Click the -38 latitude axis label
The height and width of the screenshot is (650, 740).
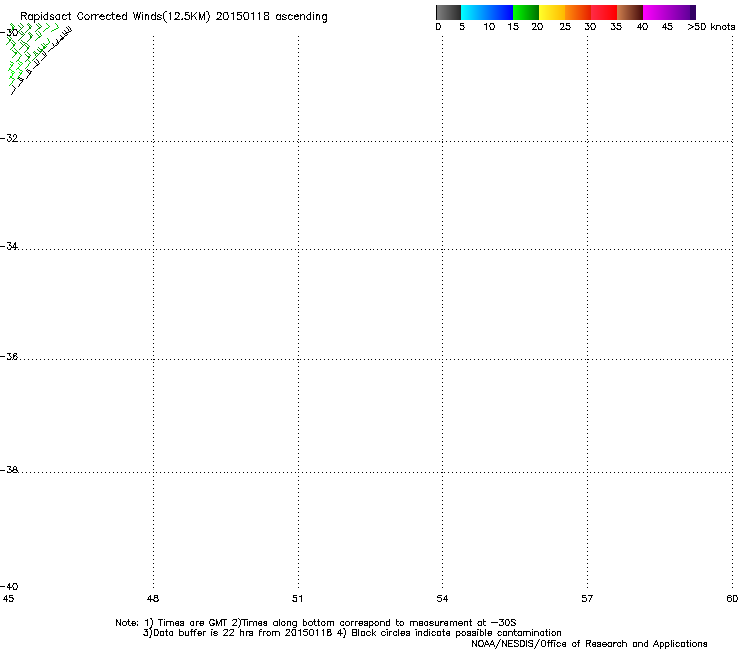(9, 470)
